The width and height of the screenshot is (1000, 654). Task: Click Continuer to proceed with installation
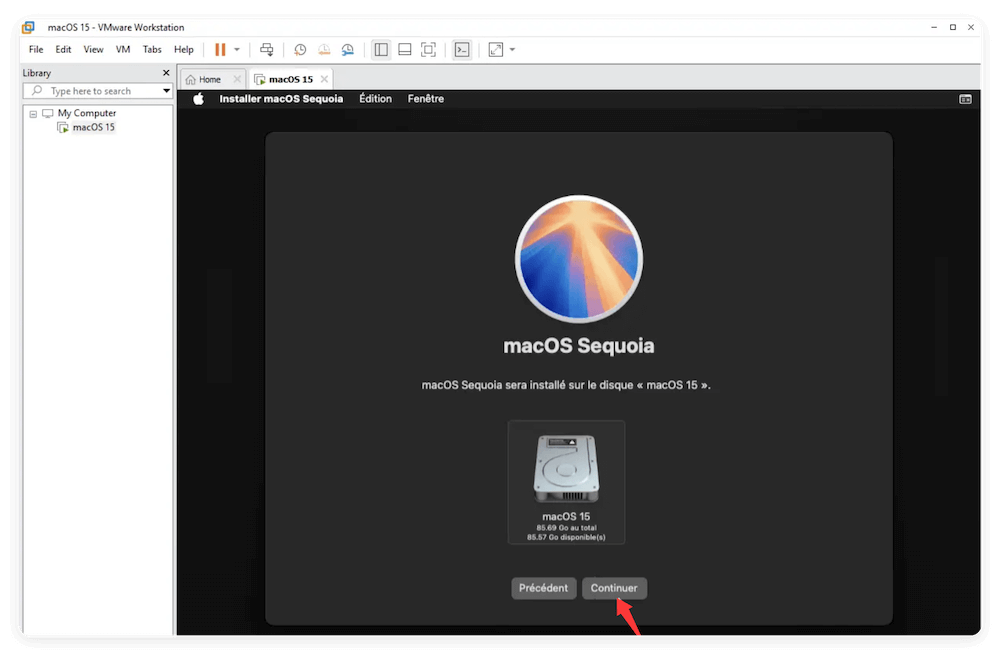614,588
